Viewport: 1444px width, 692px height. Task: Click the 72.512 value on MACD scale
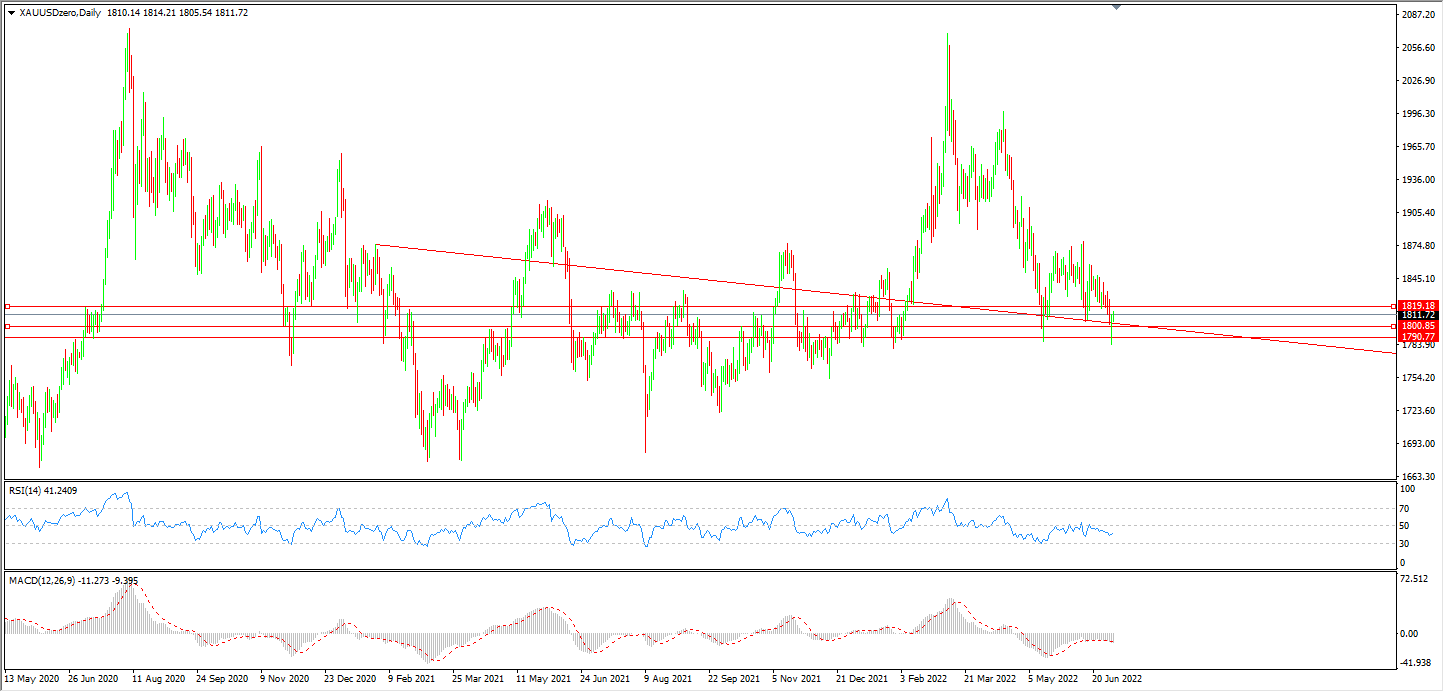1412,579
